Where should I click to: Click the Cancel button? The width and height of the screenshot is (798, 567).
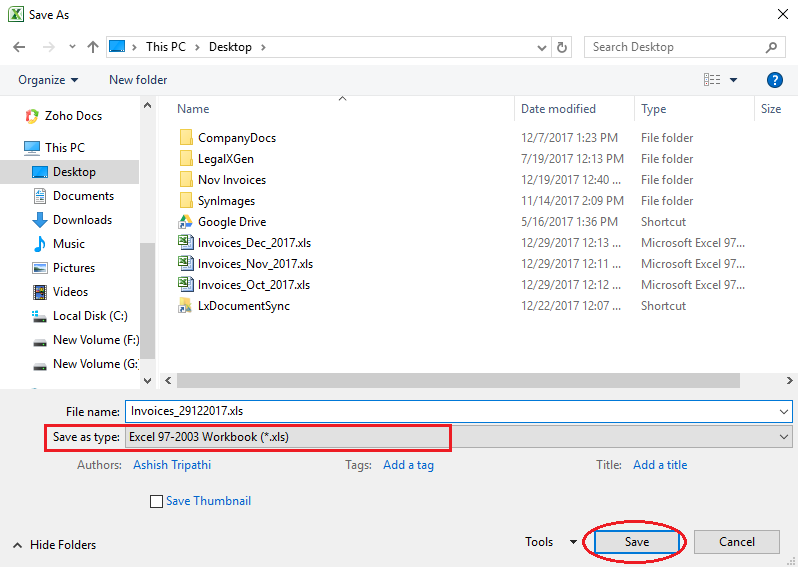pos(737,542)
